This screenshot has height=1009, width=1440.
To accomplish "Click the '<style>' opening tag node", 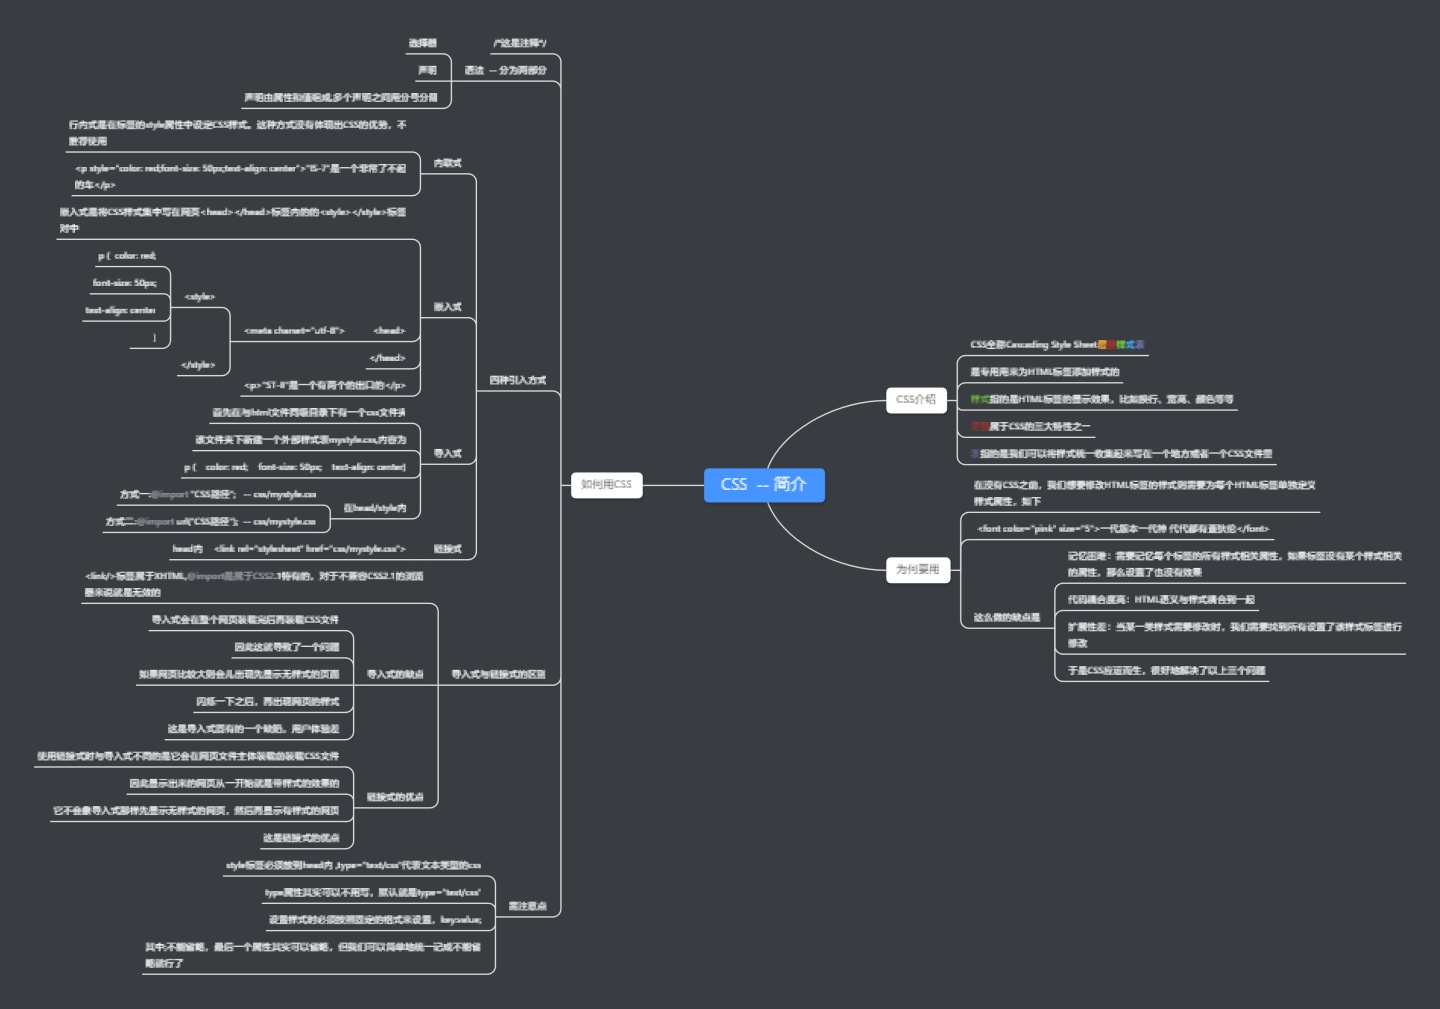I will pos(200,297).
